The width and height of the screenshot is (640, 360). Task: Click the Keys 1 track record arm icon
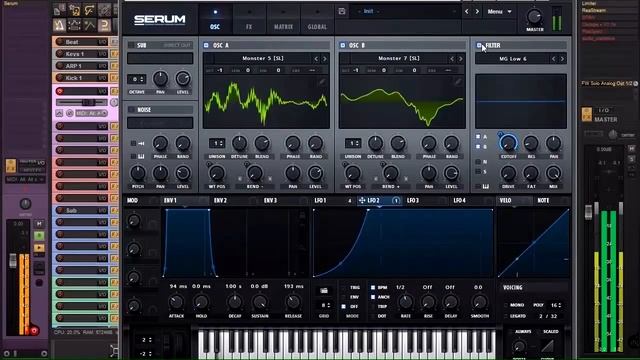[60, 54]
